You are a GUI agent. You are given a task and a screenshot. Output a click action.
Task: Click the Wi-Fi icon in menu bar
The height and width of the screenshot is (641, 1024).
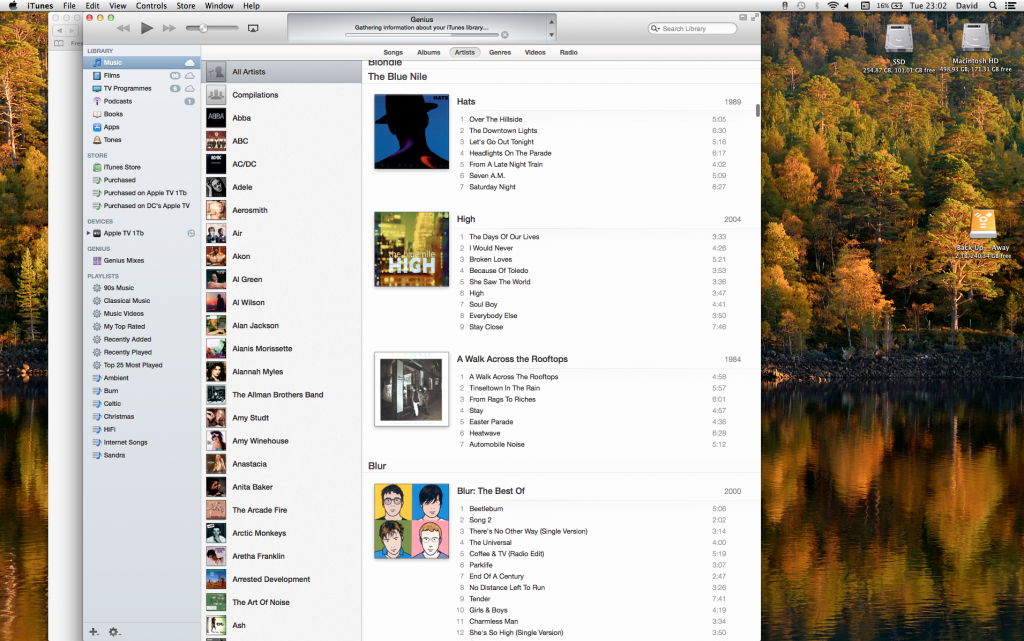tap(833, 6)
